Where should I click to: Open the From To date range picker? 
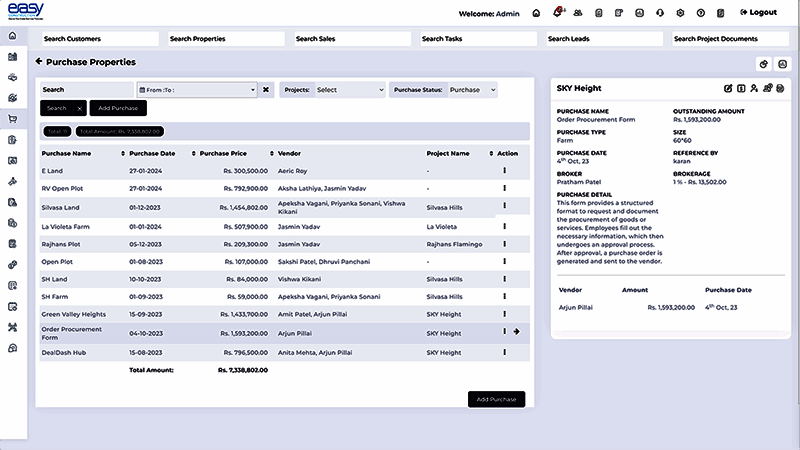coord(197,90)
